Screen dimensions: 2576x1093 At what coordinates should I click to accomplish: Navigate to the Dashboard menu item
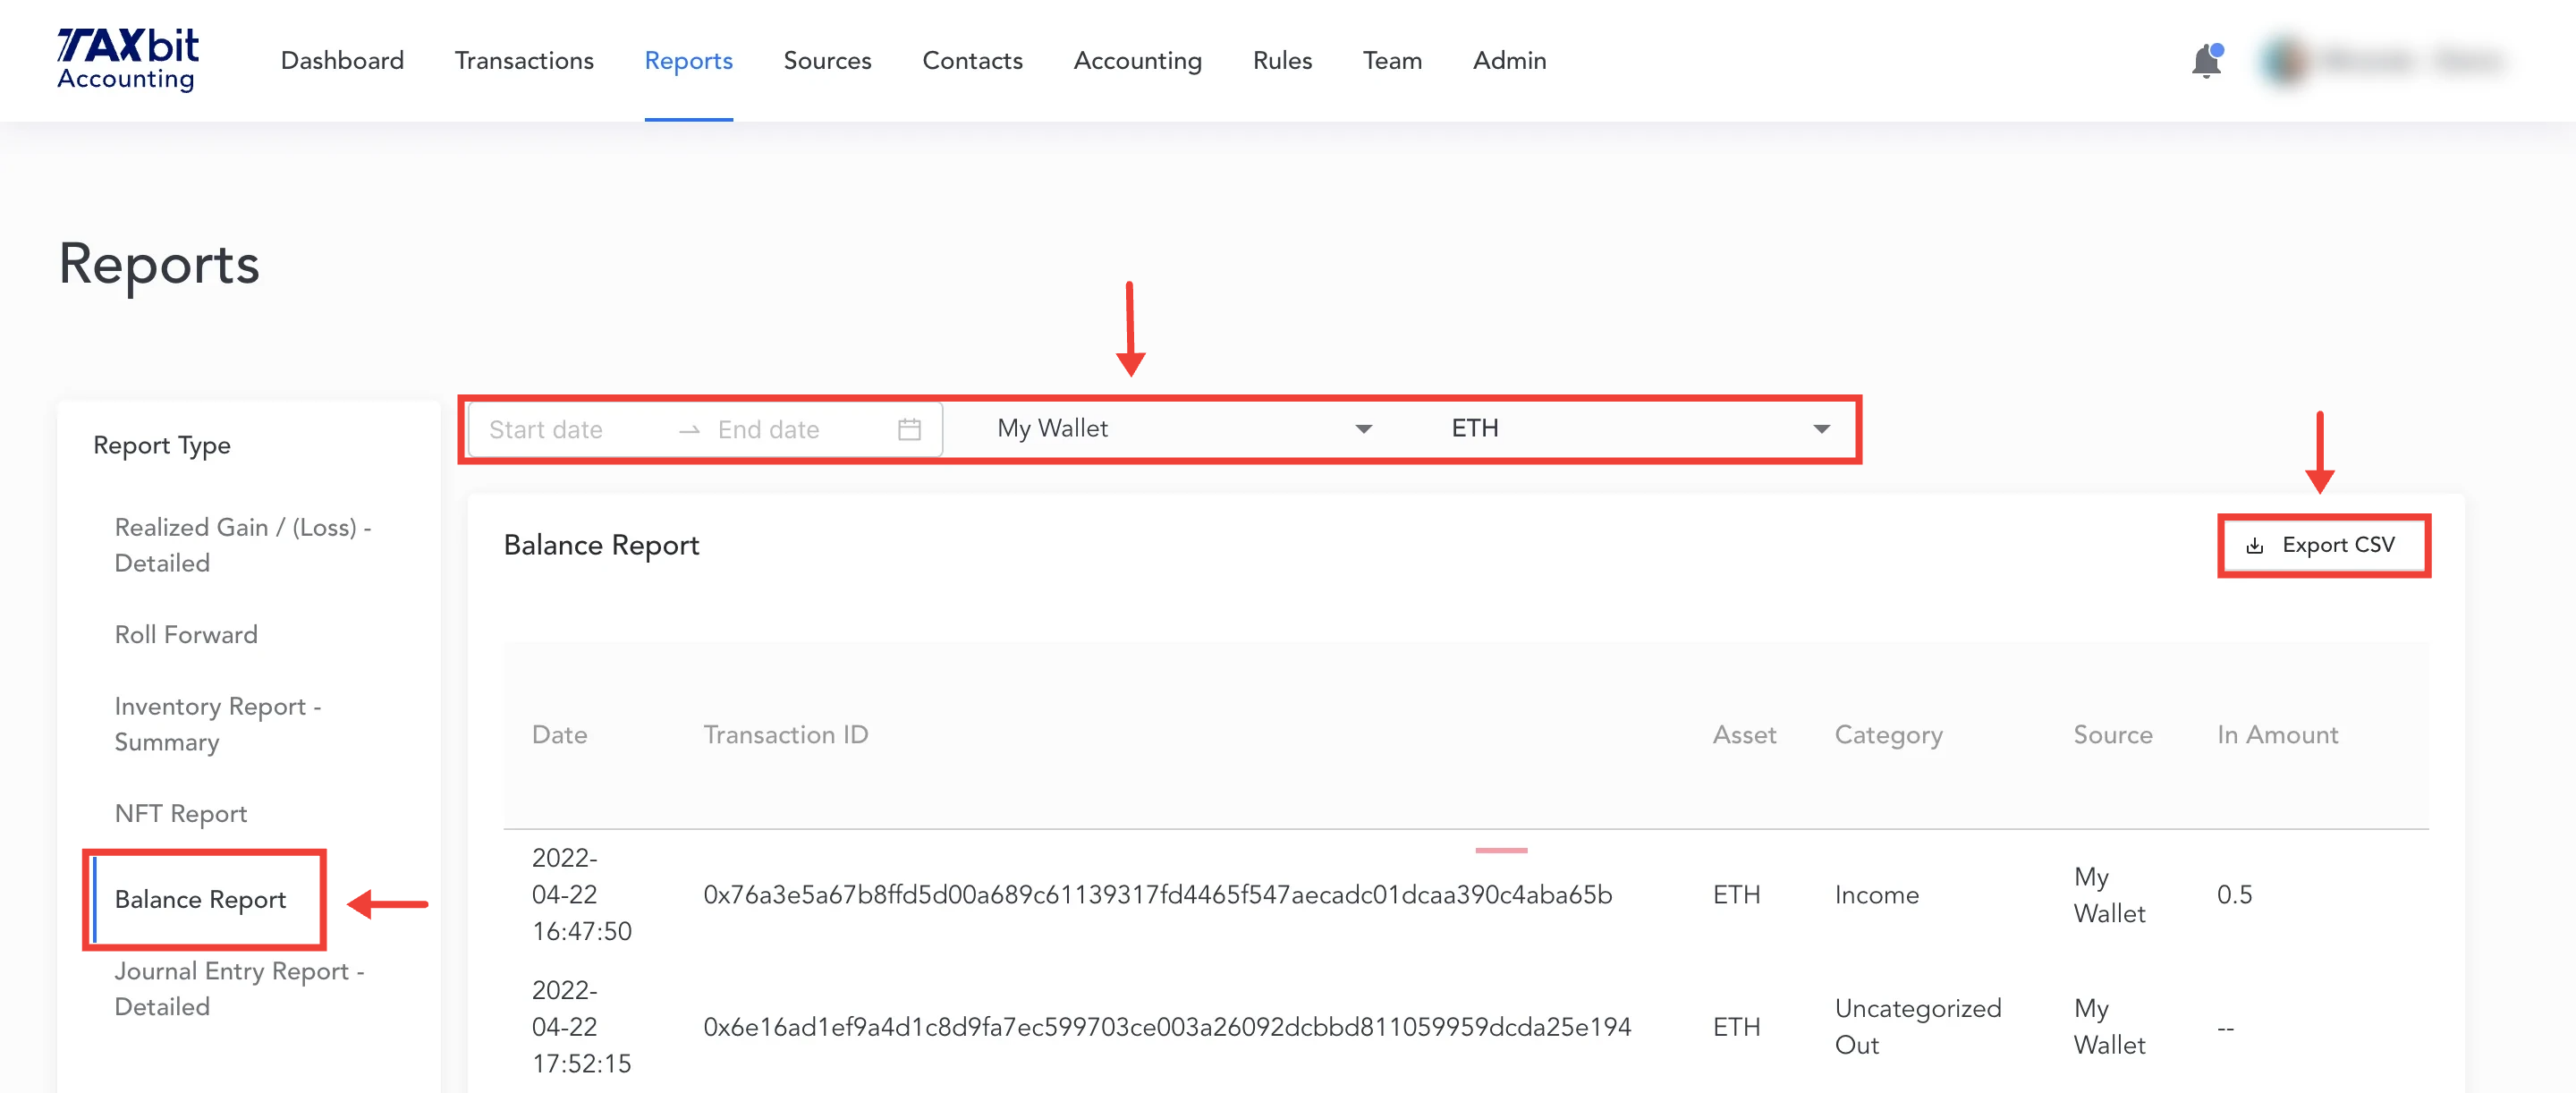point(342,60)
